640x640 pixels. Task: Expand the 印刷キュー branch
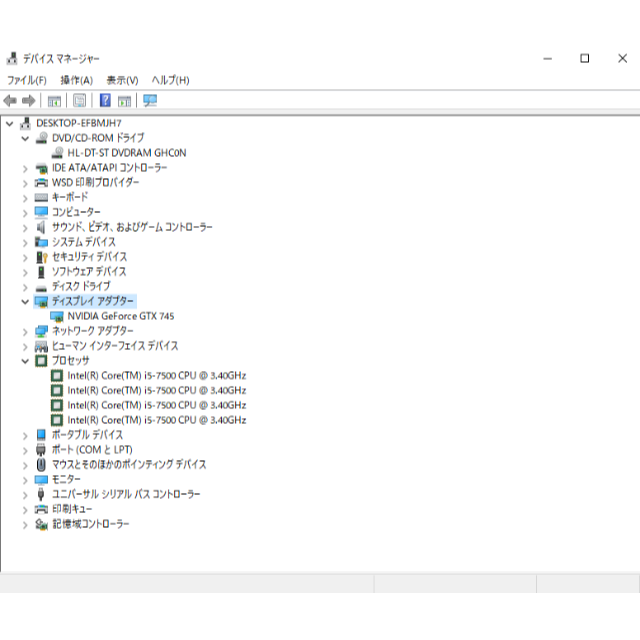click(25, 510)
